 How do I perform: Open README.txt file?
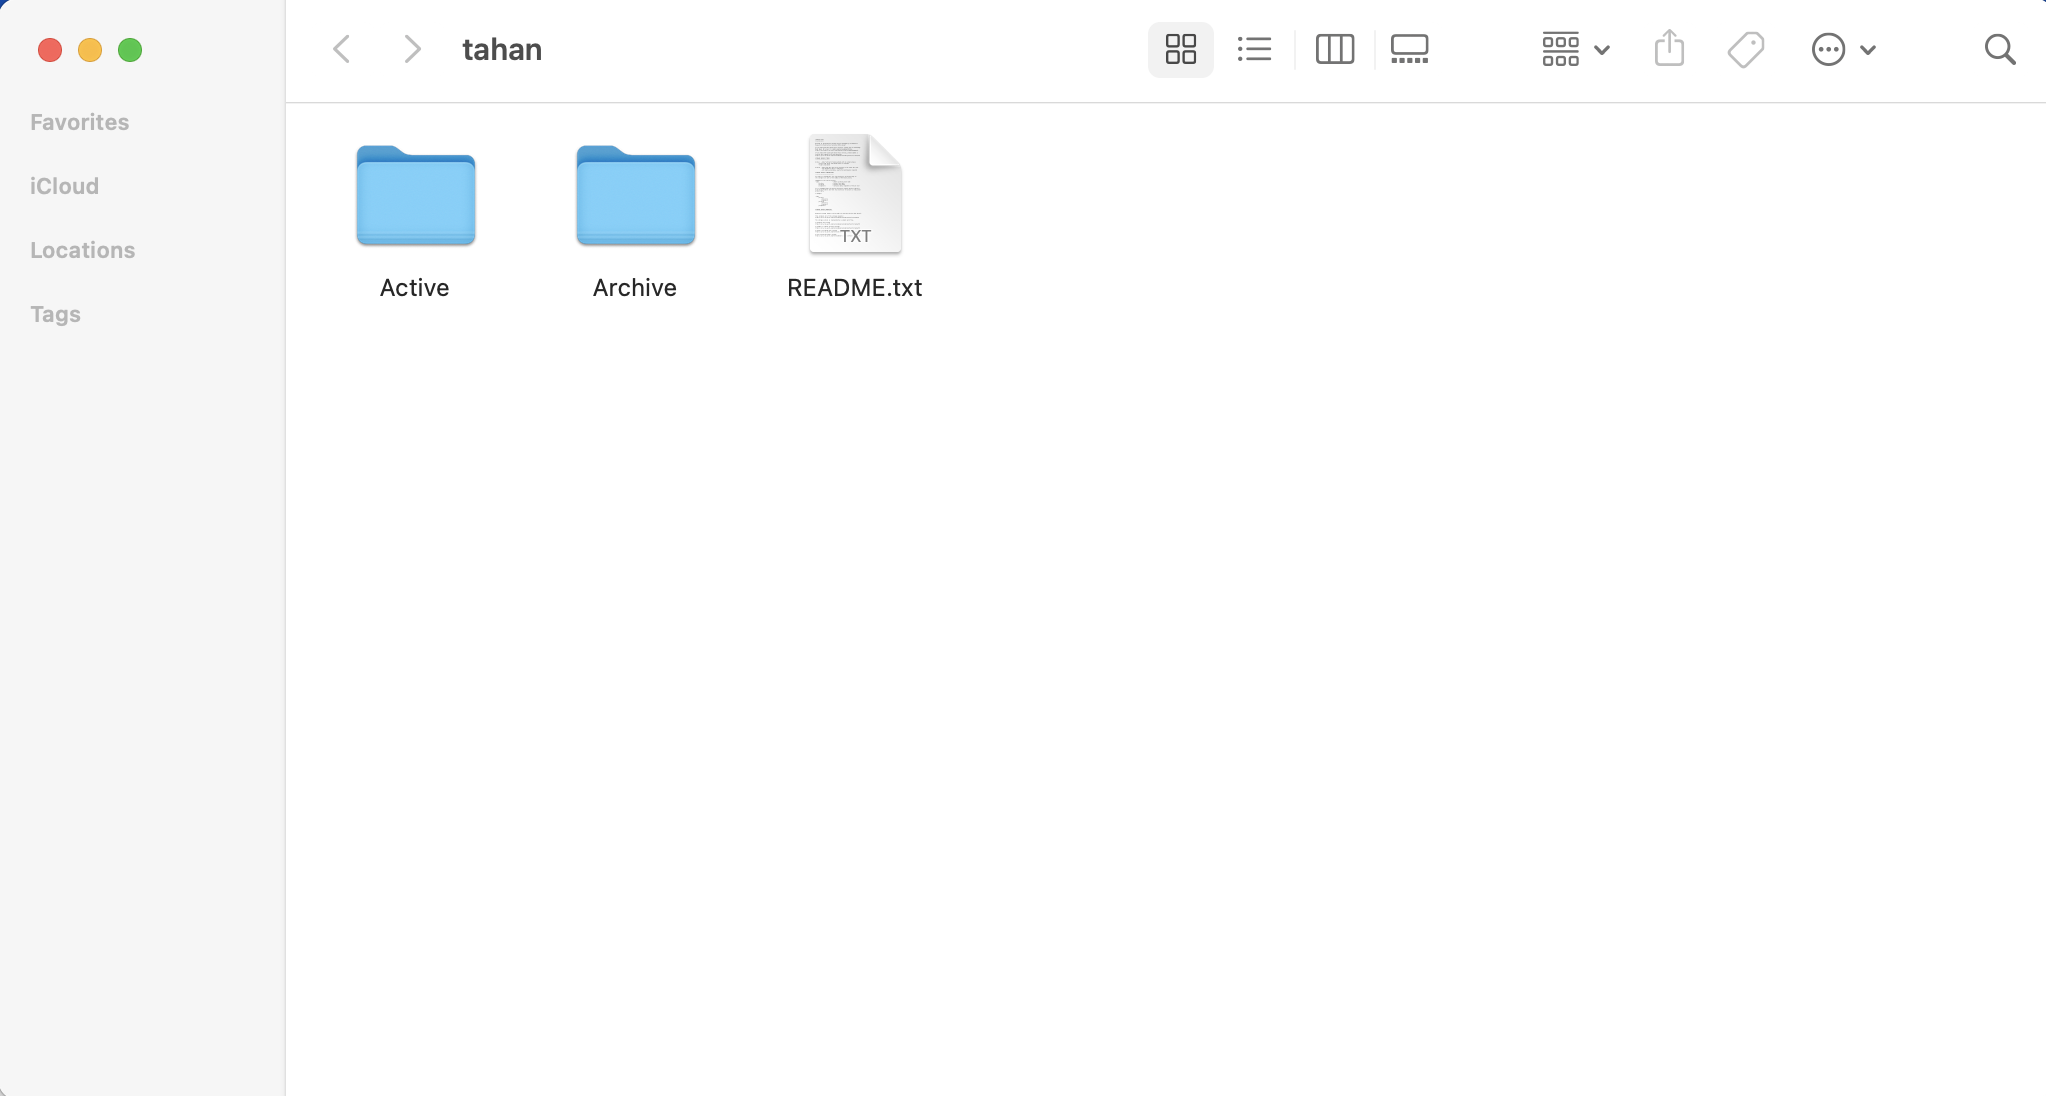(854, 192)
